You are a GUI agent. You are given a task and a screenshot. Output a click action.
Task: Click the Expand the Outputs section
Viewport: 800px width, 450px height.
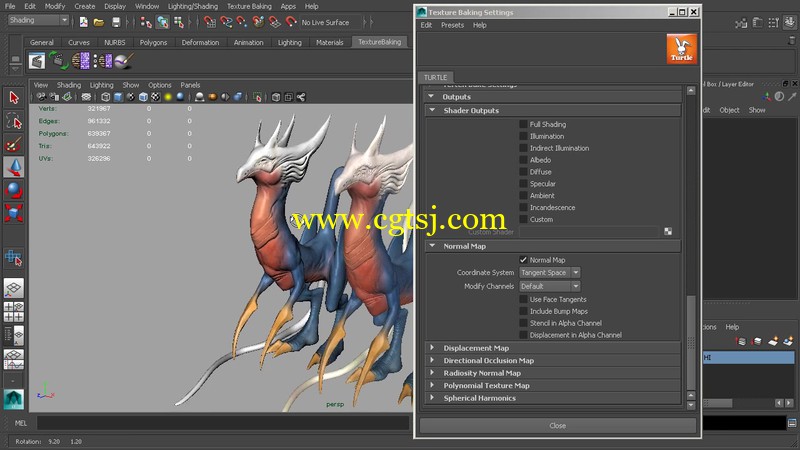tap(431, 96)
